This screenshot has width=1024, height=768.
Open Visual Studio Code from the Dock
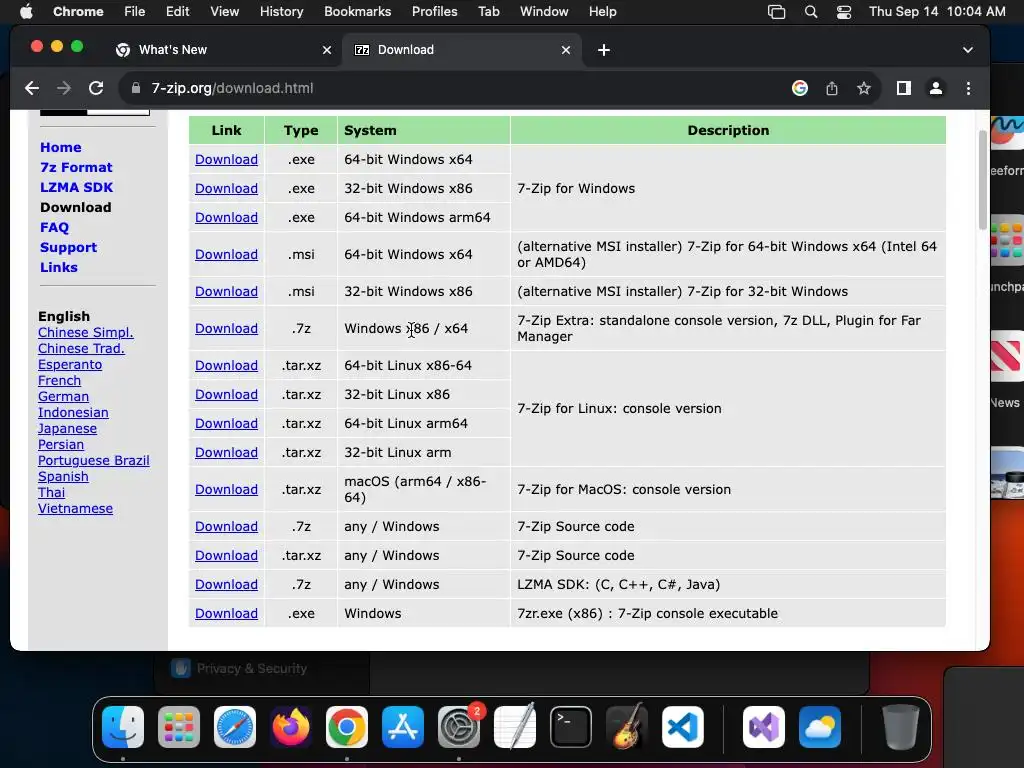682,727
